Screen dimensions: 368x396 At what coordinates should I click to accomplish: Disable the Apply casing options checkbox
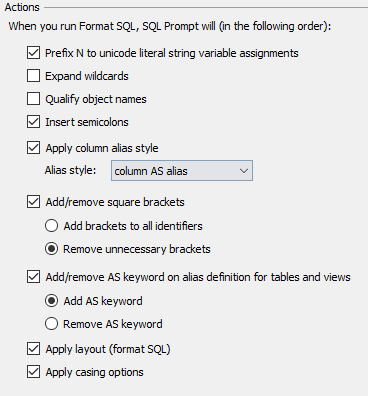click(x=33, y=372)
